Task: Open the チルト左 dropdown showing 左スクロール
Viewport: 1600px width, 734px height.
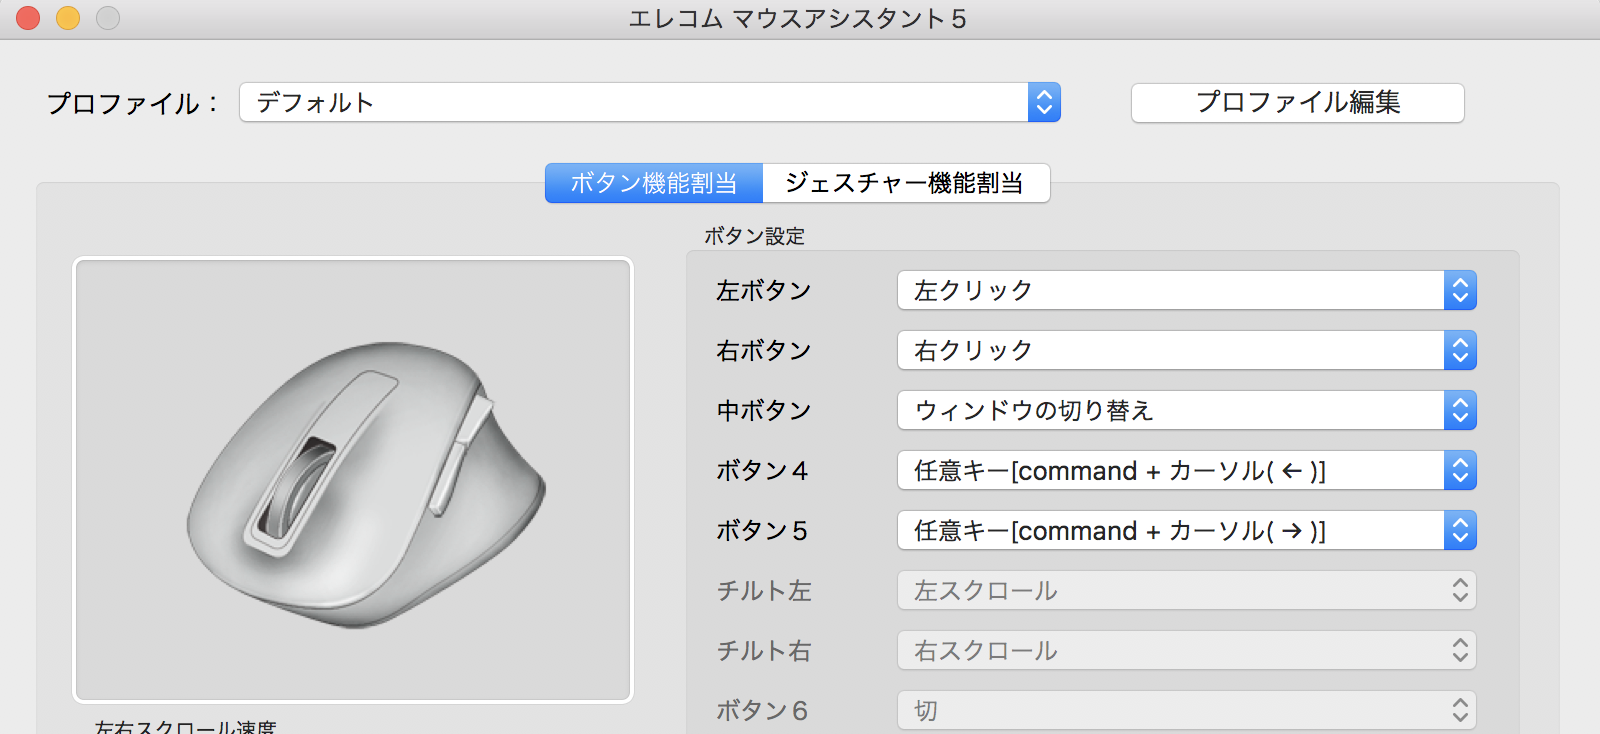Action: tap(1187, 590)
